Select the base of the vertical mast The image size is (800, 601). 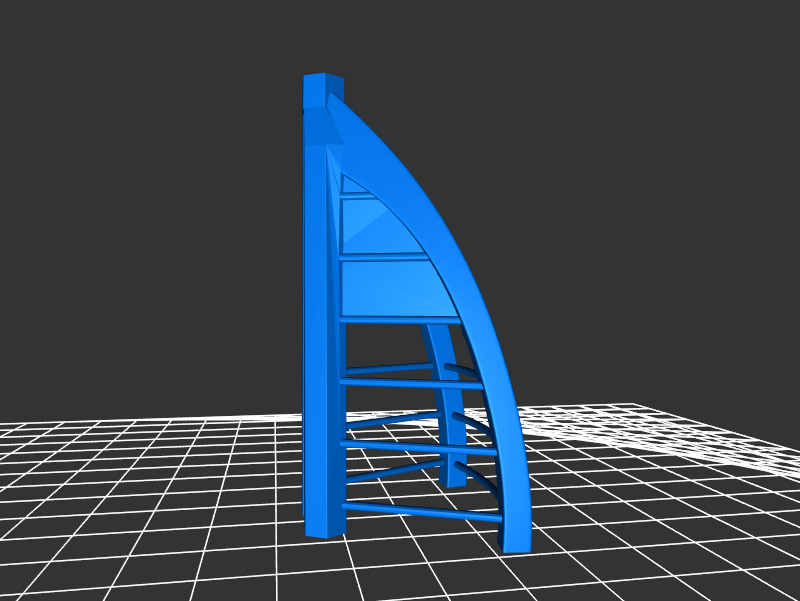[322, 518]
